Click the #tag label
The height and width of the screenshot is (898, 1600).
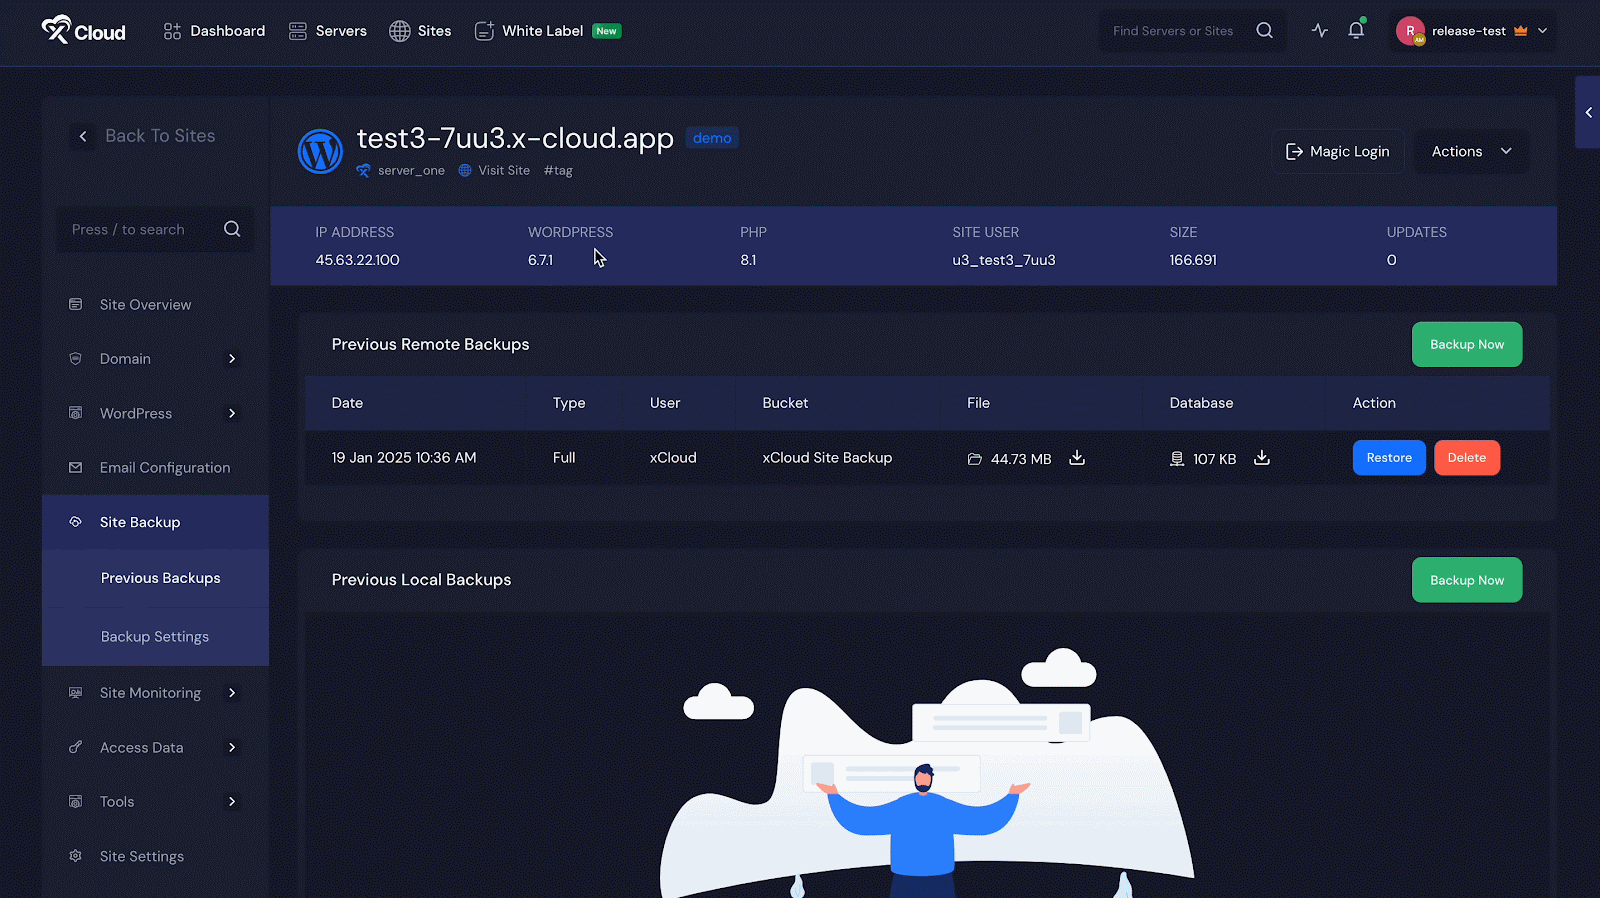[558, 171]
